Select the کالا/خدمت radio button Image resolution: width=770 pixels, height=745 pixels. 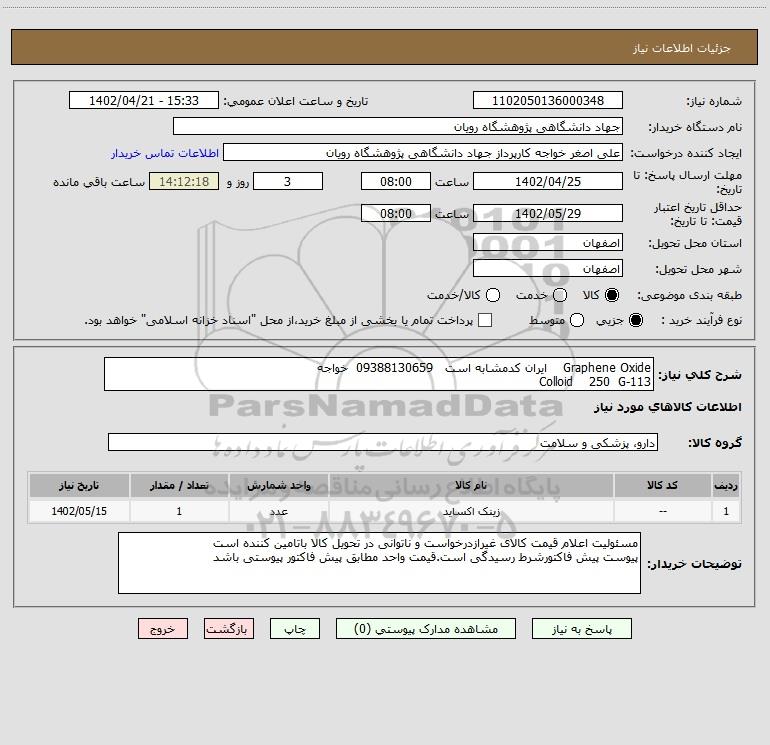pyautogui.click(x=493, y=295)
